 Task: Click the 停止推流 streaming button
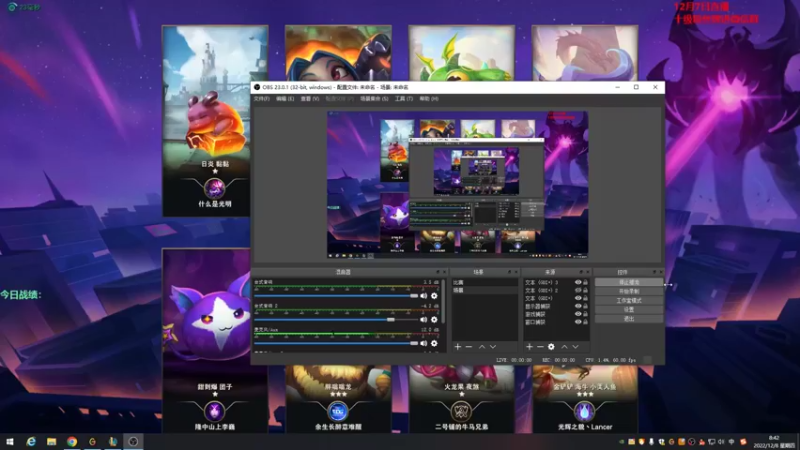click(x=629, y=282)
